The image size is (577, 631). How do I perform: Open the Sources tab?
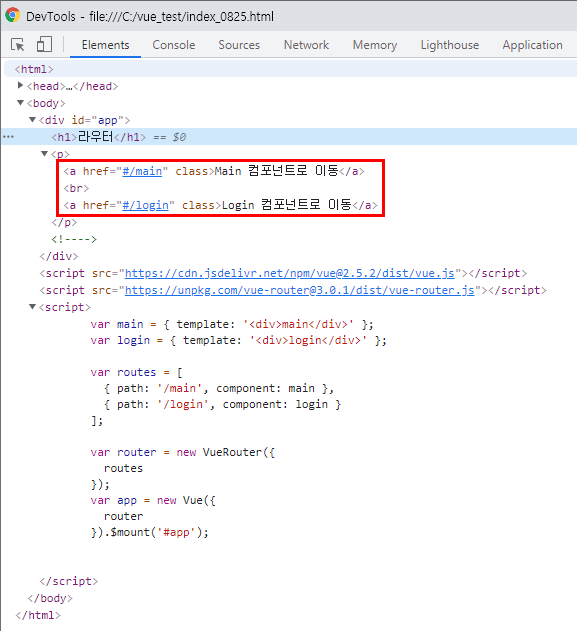(239, 45)
